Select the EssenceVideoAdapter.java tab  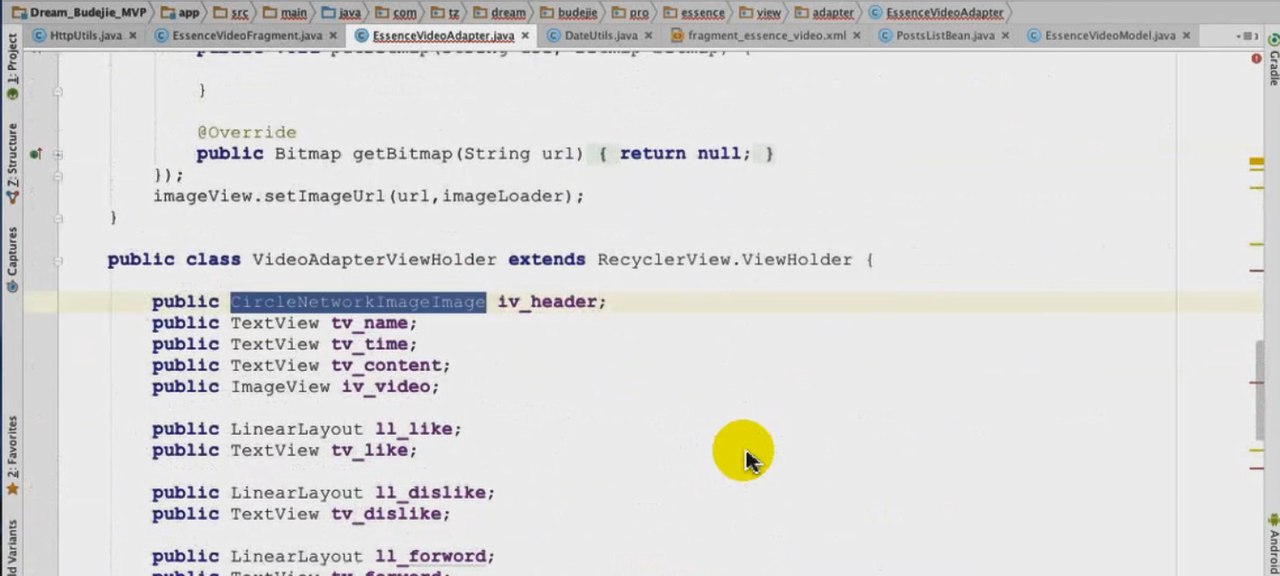(443, 35)
